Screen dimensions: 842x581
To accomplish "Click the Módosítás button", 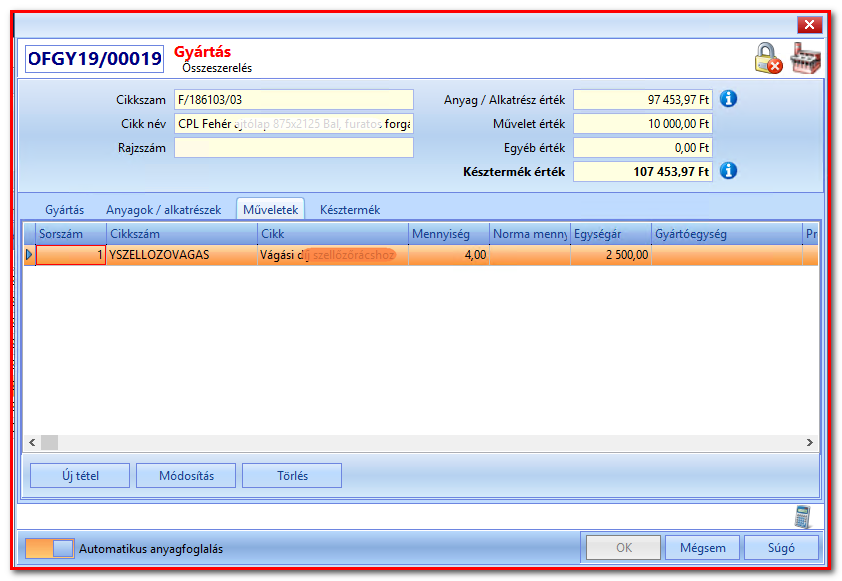I will pos(186,476).
